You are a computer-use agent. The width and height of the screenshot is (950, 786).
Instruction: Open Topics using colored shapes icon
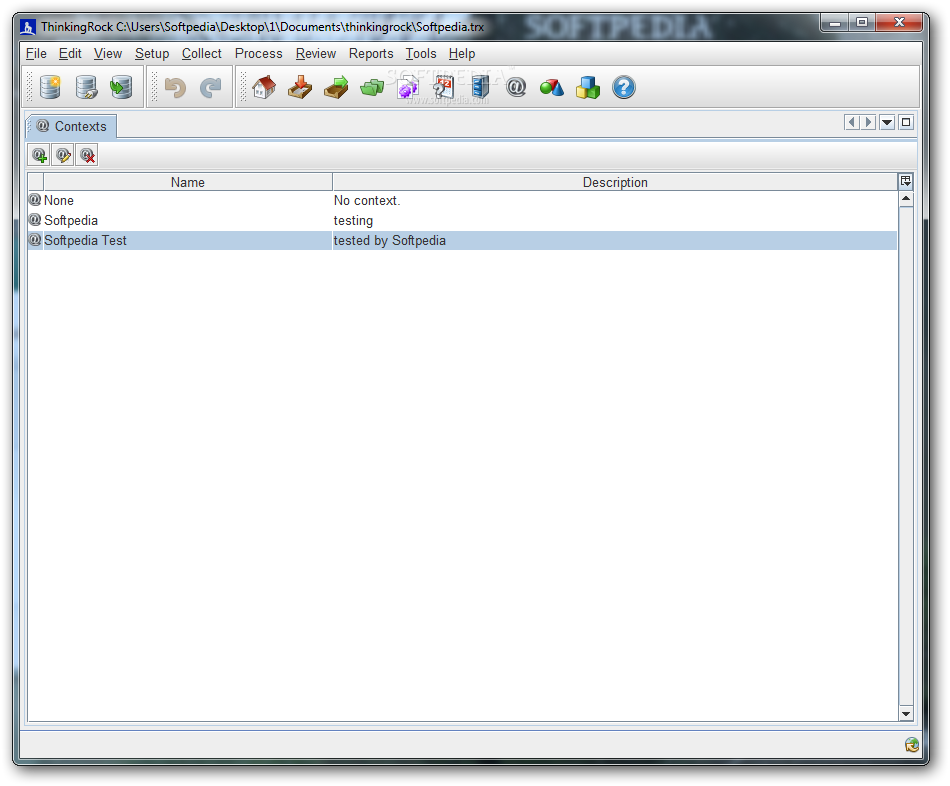(x=551, y=88)
